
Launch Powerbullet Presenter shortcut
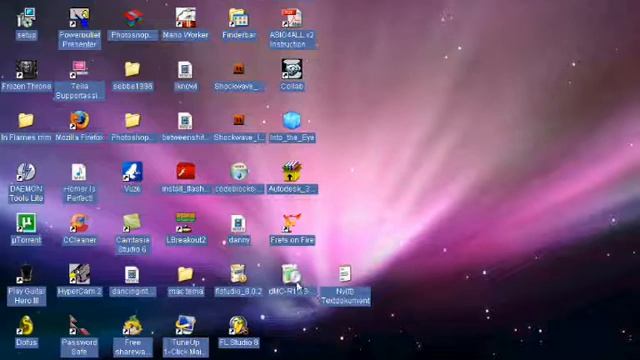79,19
